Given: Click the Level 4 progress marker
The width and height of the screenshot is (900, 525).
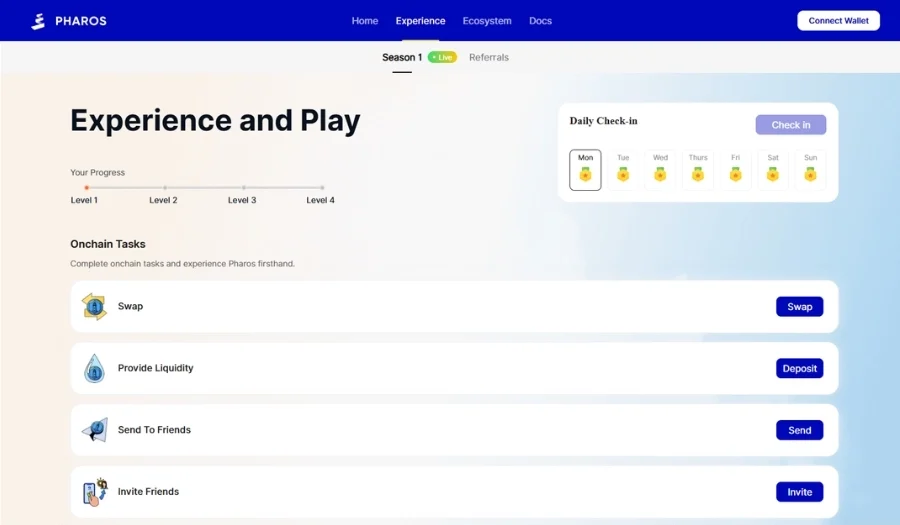Looking at the screenshot, I should 322,188.
